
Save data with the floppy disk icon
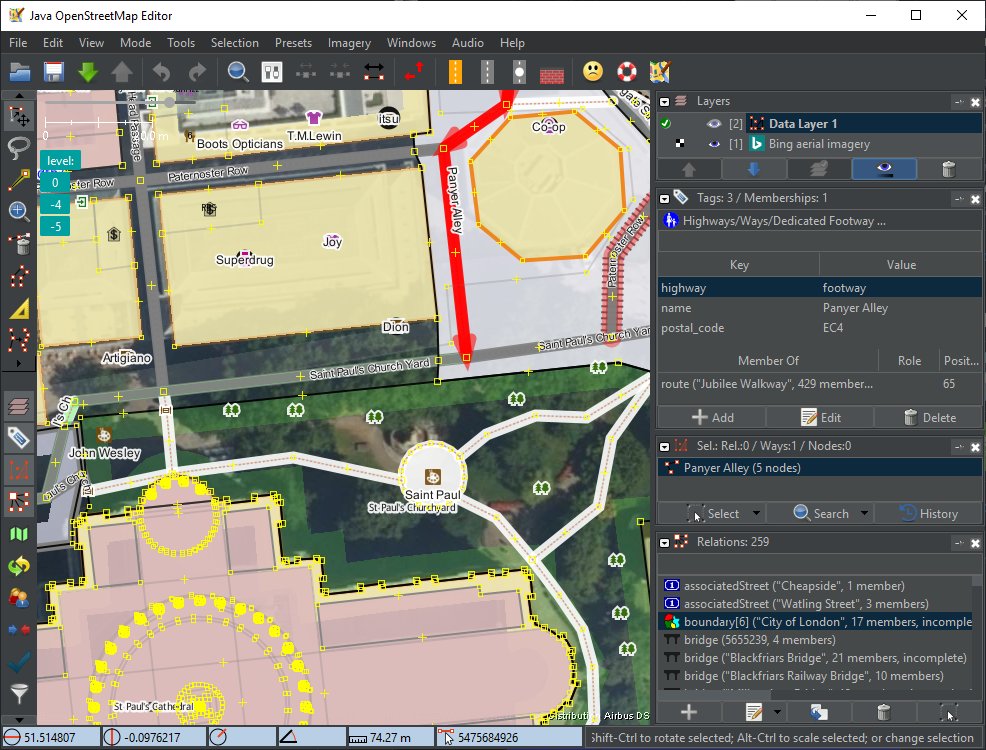coord(54,72)
